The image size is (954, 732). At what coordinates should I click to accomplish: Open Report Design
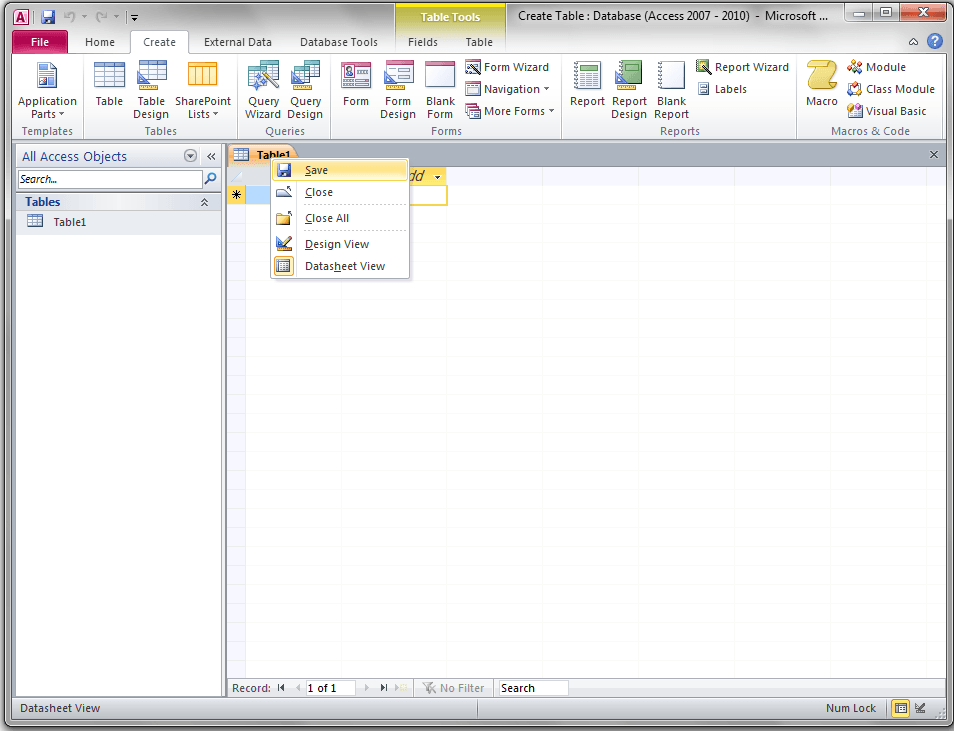coord(629,91)
